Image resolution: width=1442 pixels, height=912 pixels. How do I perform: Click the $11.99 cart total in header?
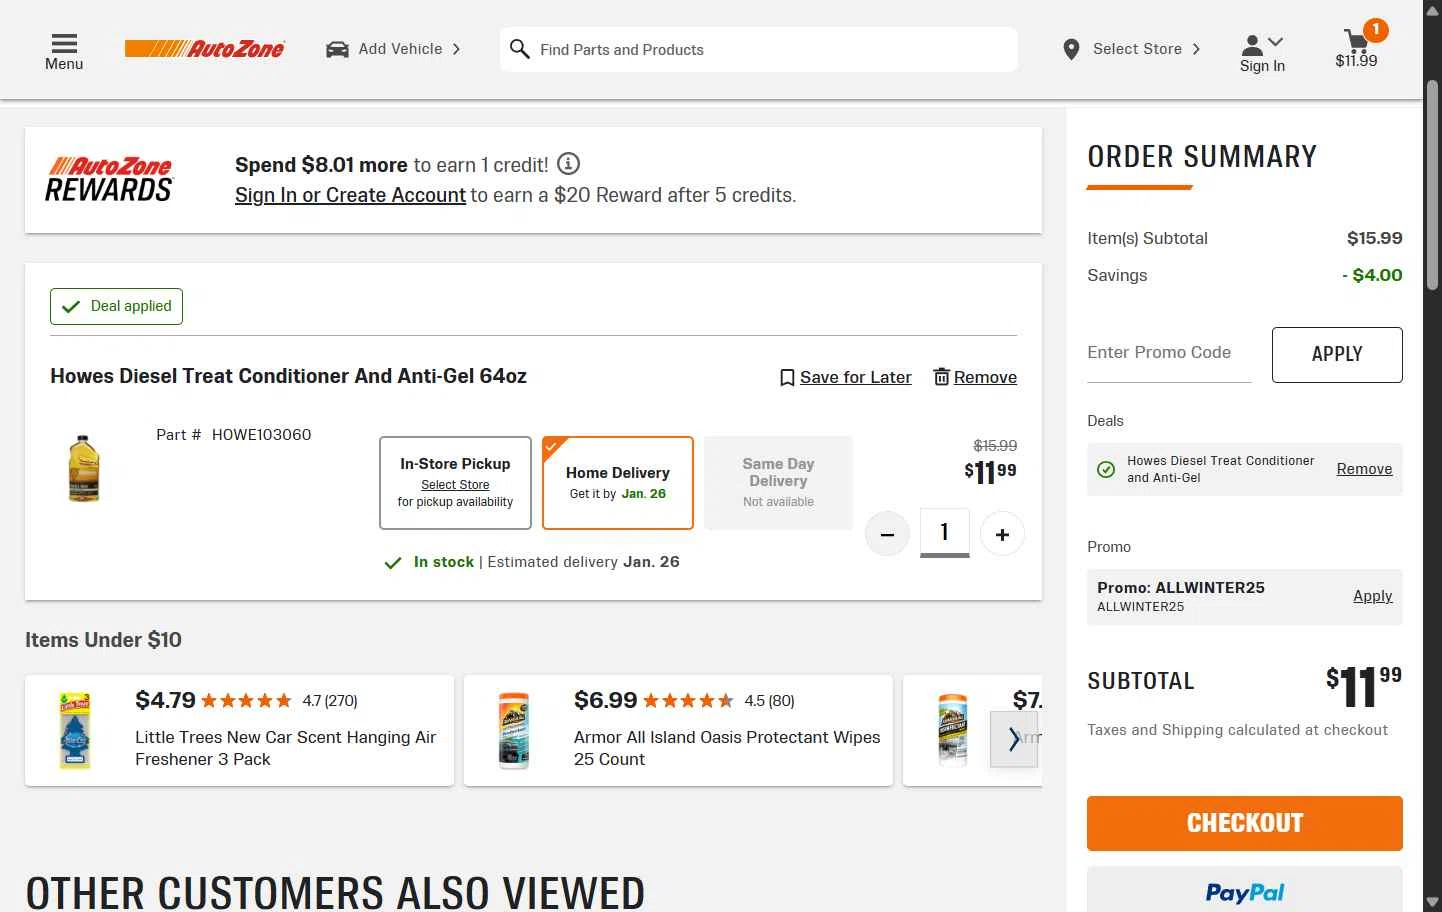[x=1356, y=61]
